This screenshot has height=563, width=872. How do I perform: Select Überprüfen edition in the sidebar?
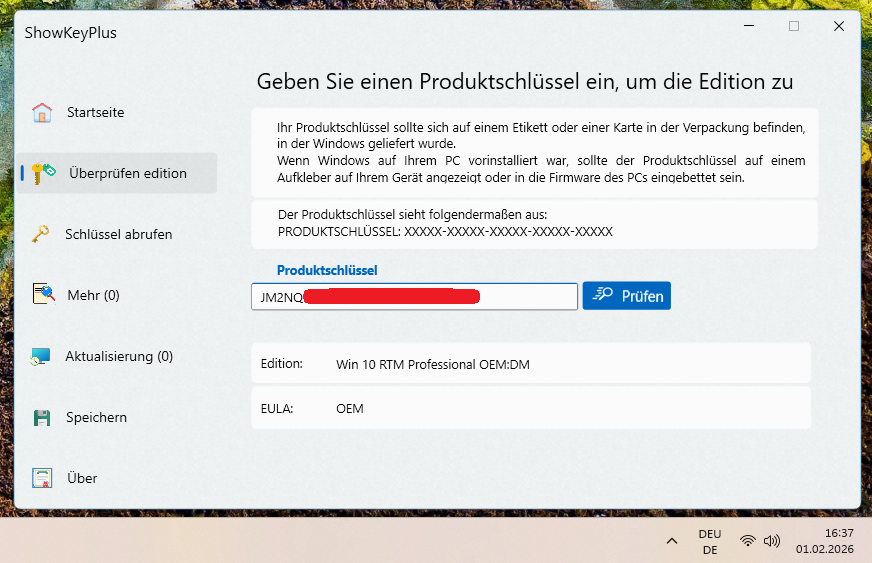117,173
